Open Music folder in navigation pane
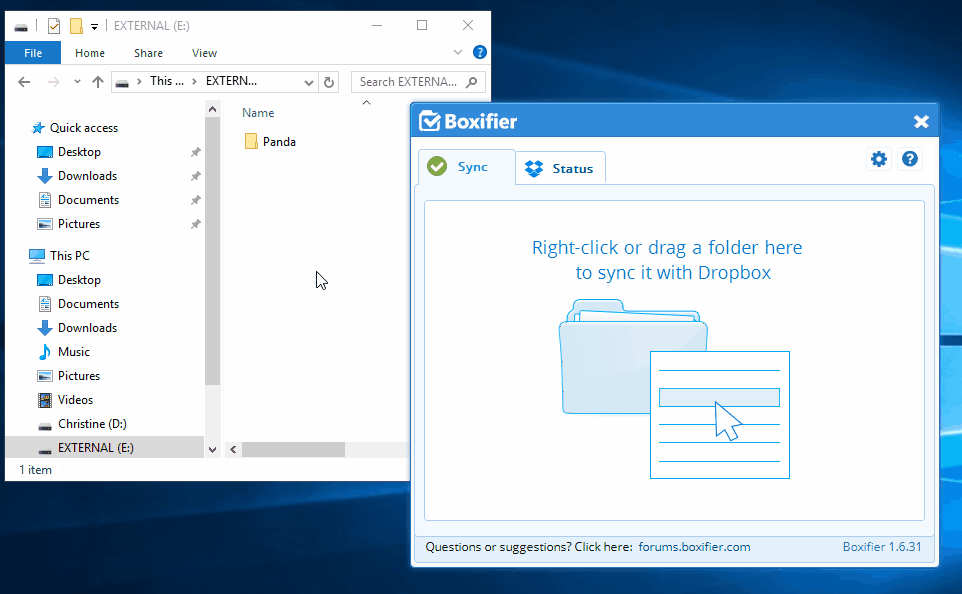962x594 pixels. (x=74, y=352)
